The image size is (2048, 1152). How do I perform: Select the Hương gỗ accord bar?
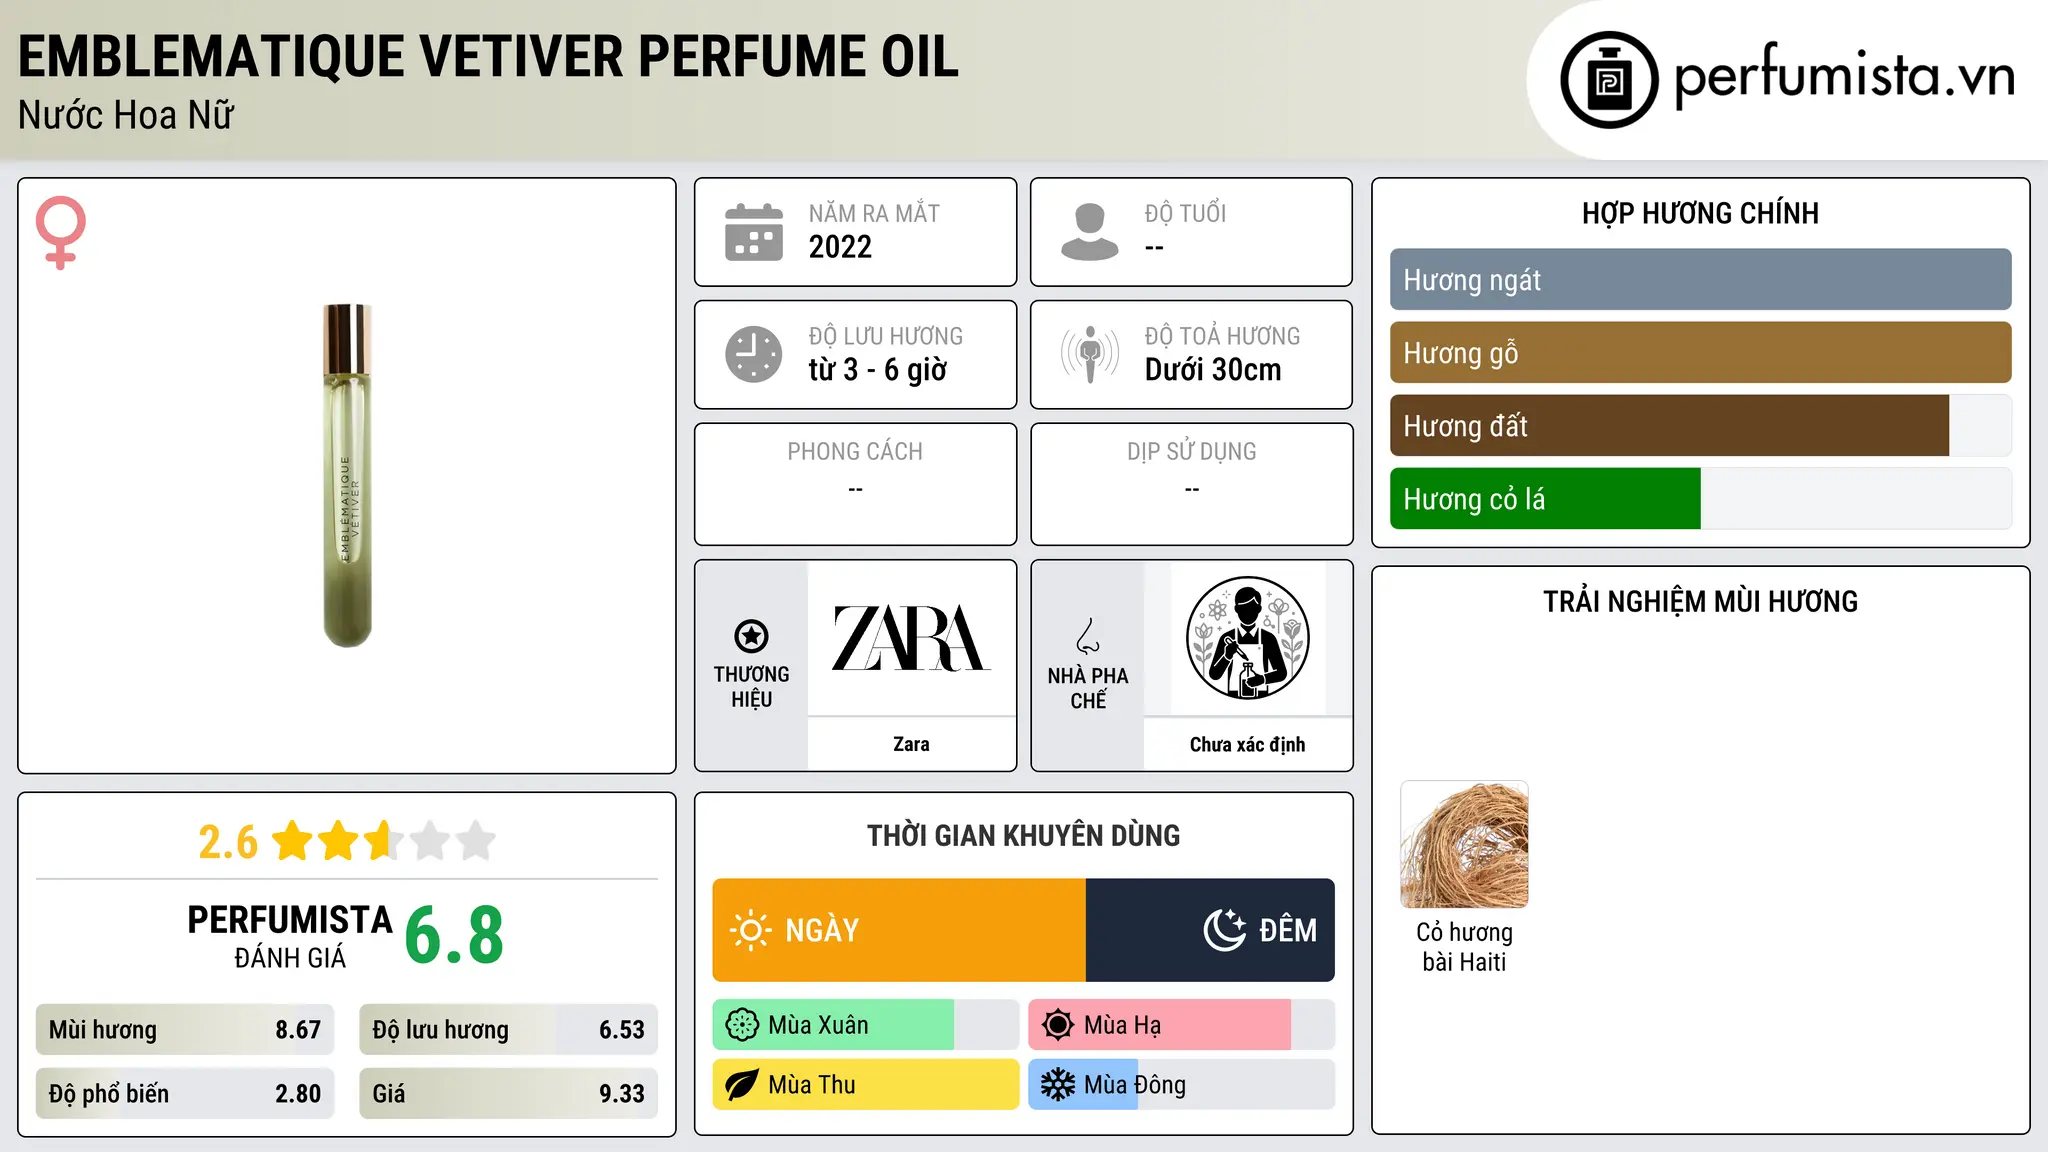[x=1700, y=353]
